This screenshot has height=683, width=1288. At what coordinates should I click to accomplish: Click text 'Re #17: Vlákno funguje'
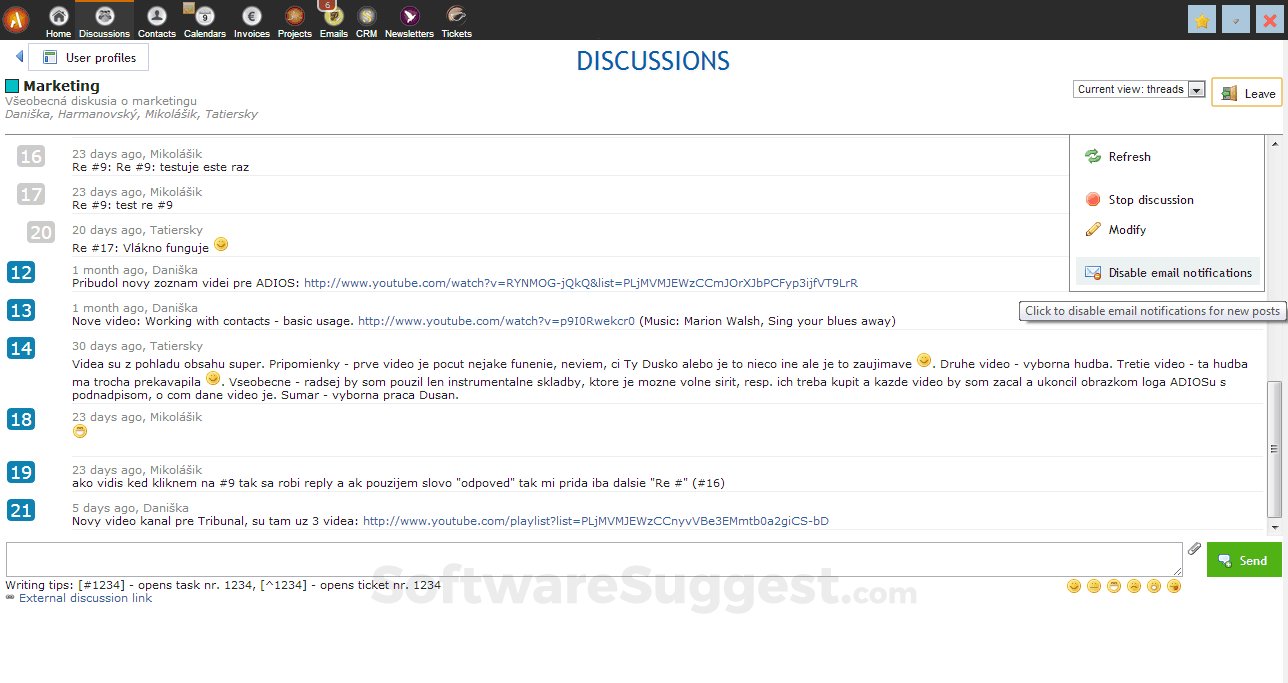coord(140,247)
